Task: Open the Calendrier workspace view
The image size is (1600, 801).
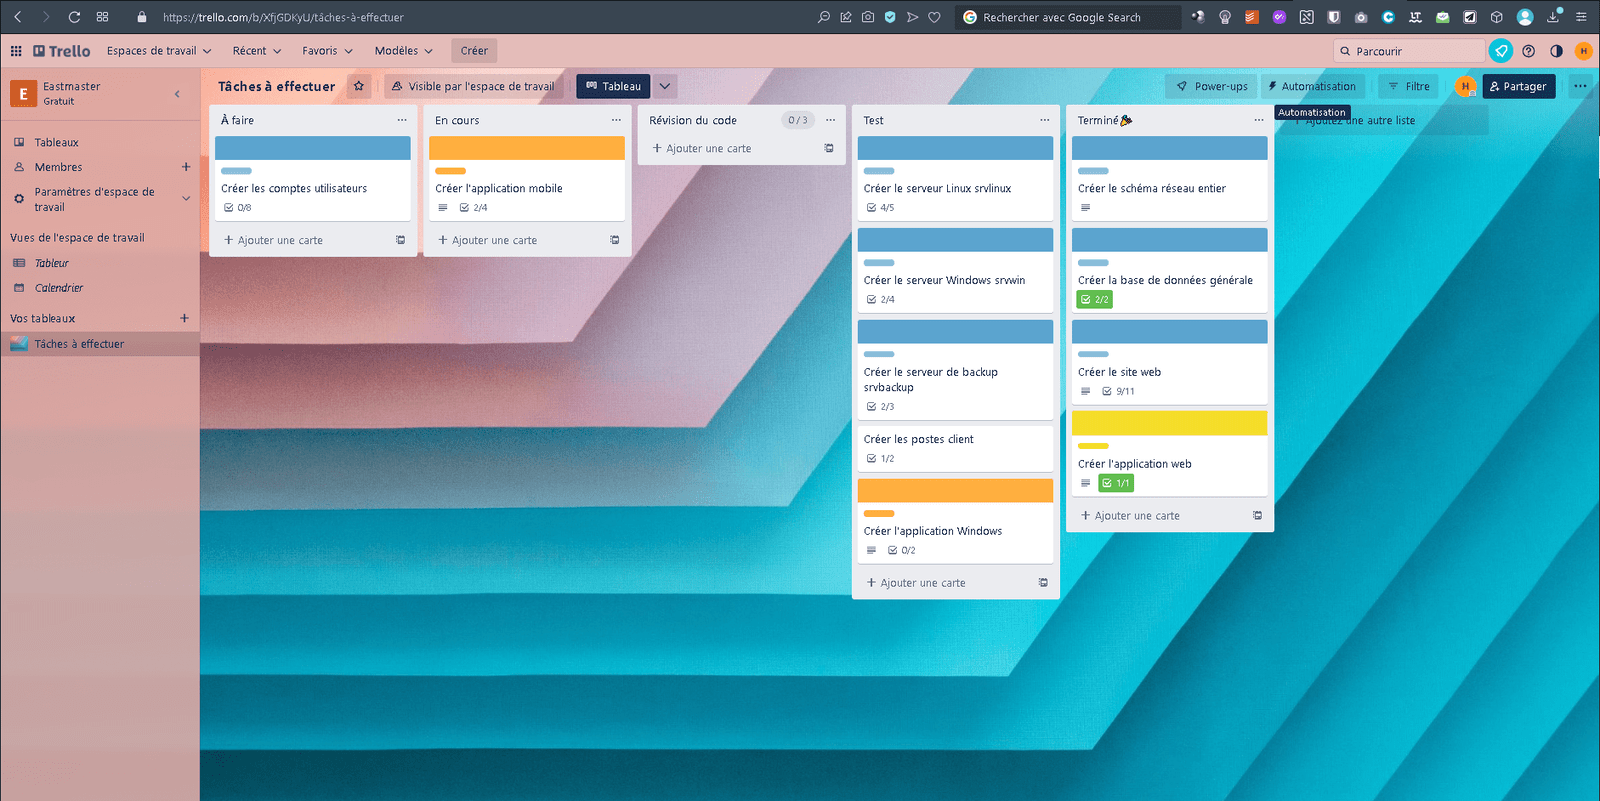Action: [x=100, y=288]
